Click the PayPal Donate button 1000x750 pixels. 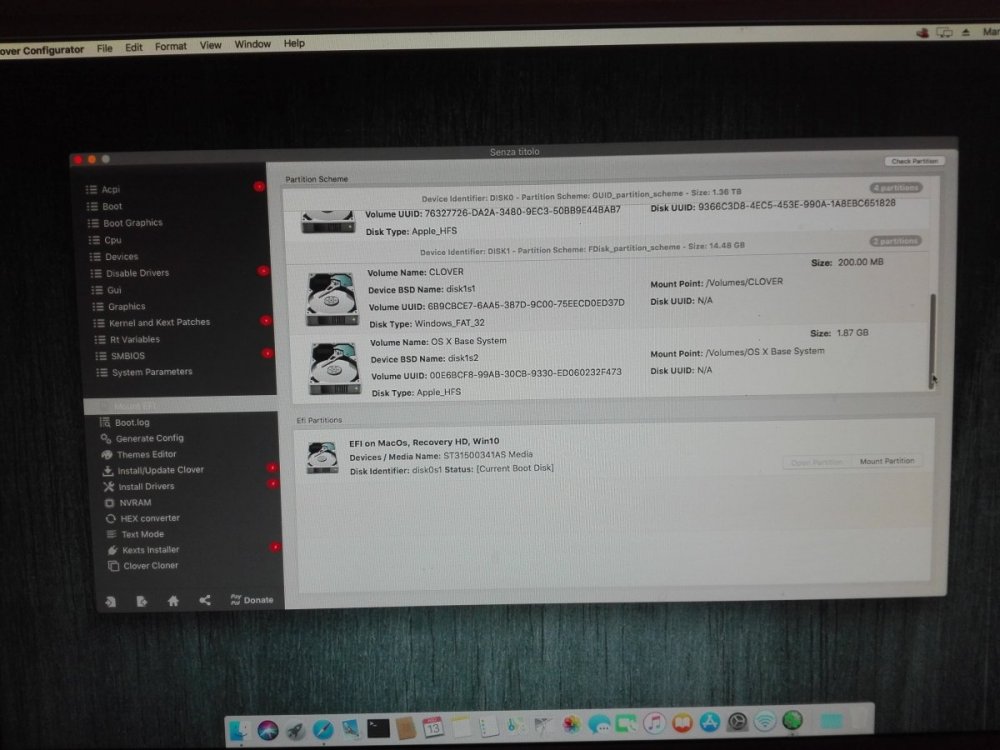click(252, 600)
